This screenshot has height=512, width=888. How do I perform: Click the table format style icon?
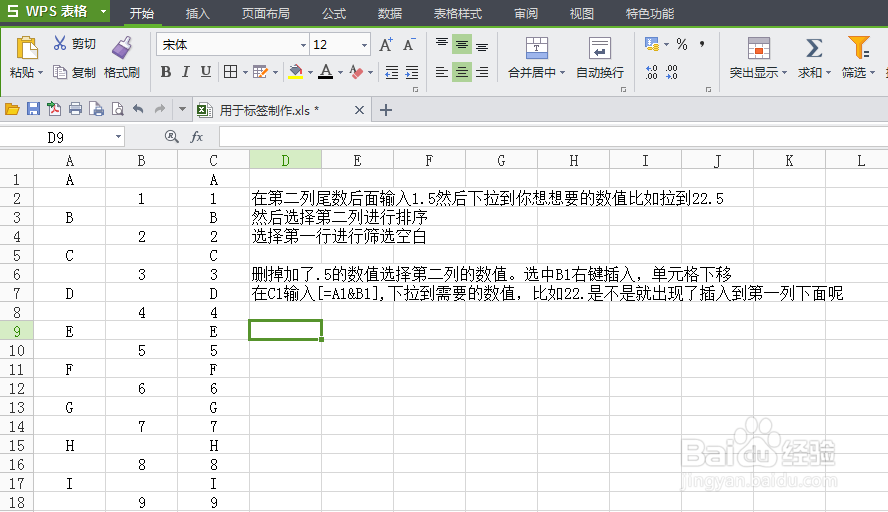[261, 72]
